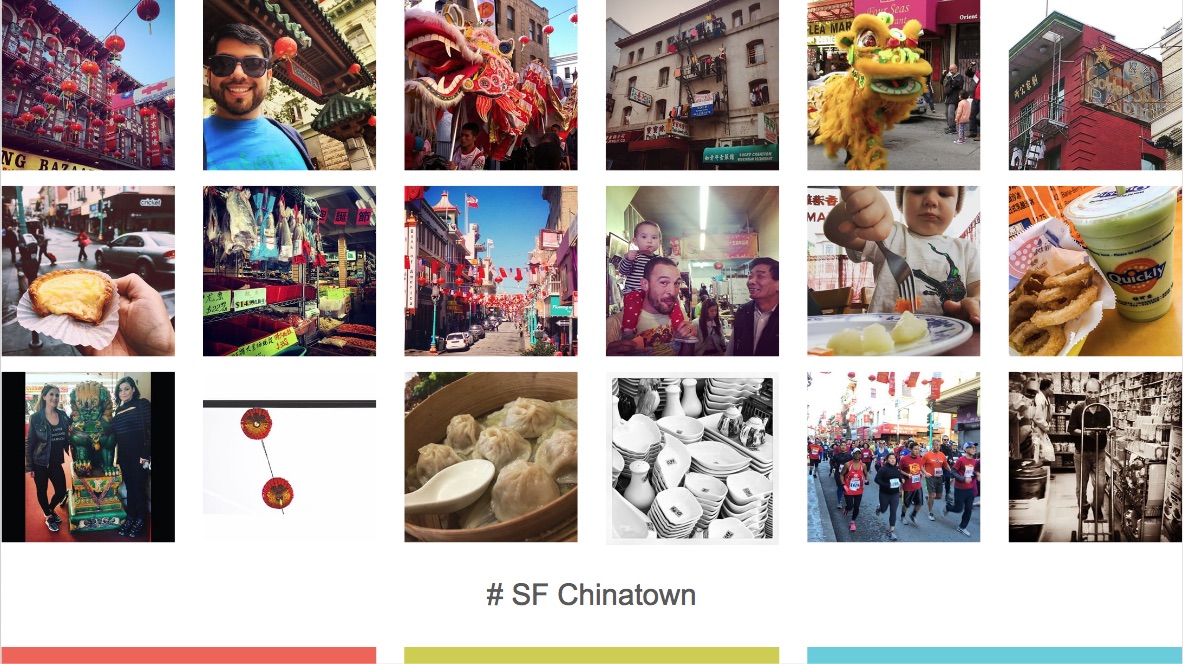
Task: Select the sepia grocery store aisle photo
Action: coord(1095,456)
